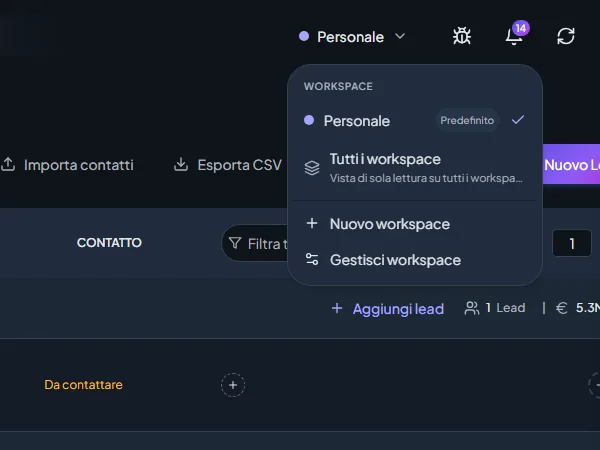The width and height of the screenshot is (600, 450).
Task: Open the Filtra filter control
Action: (255, 243)
